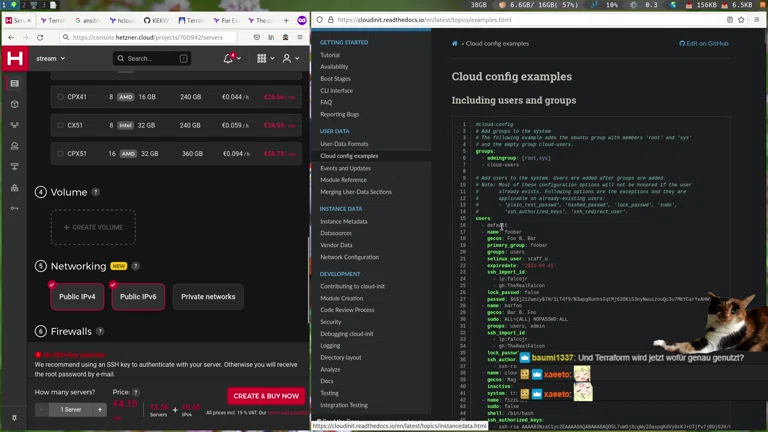Open the user account menu icon
768x432 pixels.
287,58
